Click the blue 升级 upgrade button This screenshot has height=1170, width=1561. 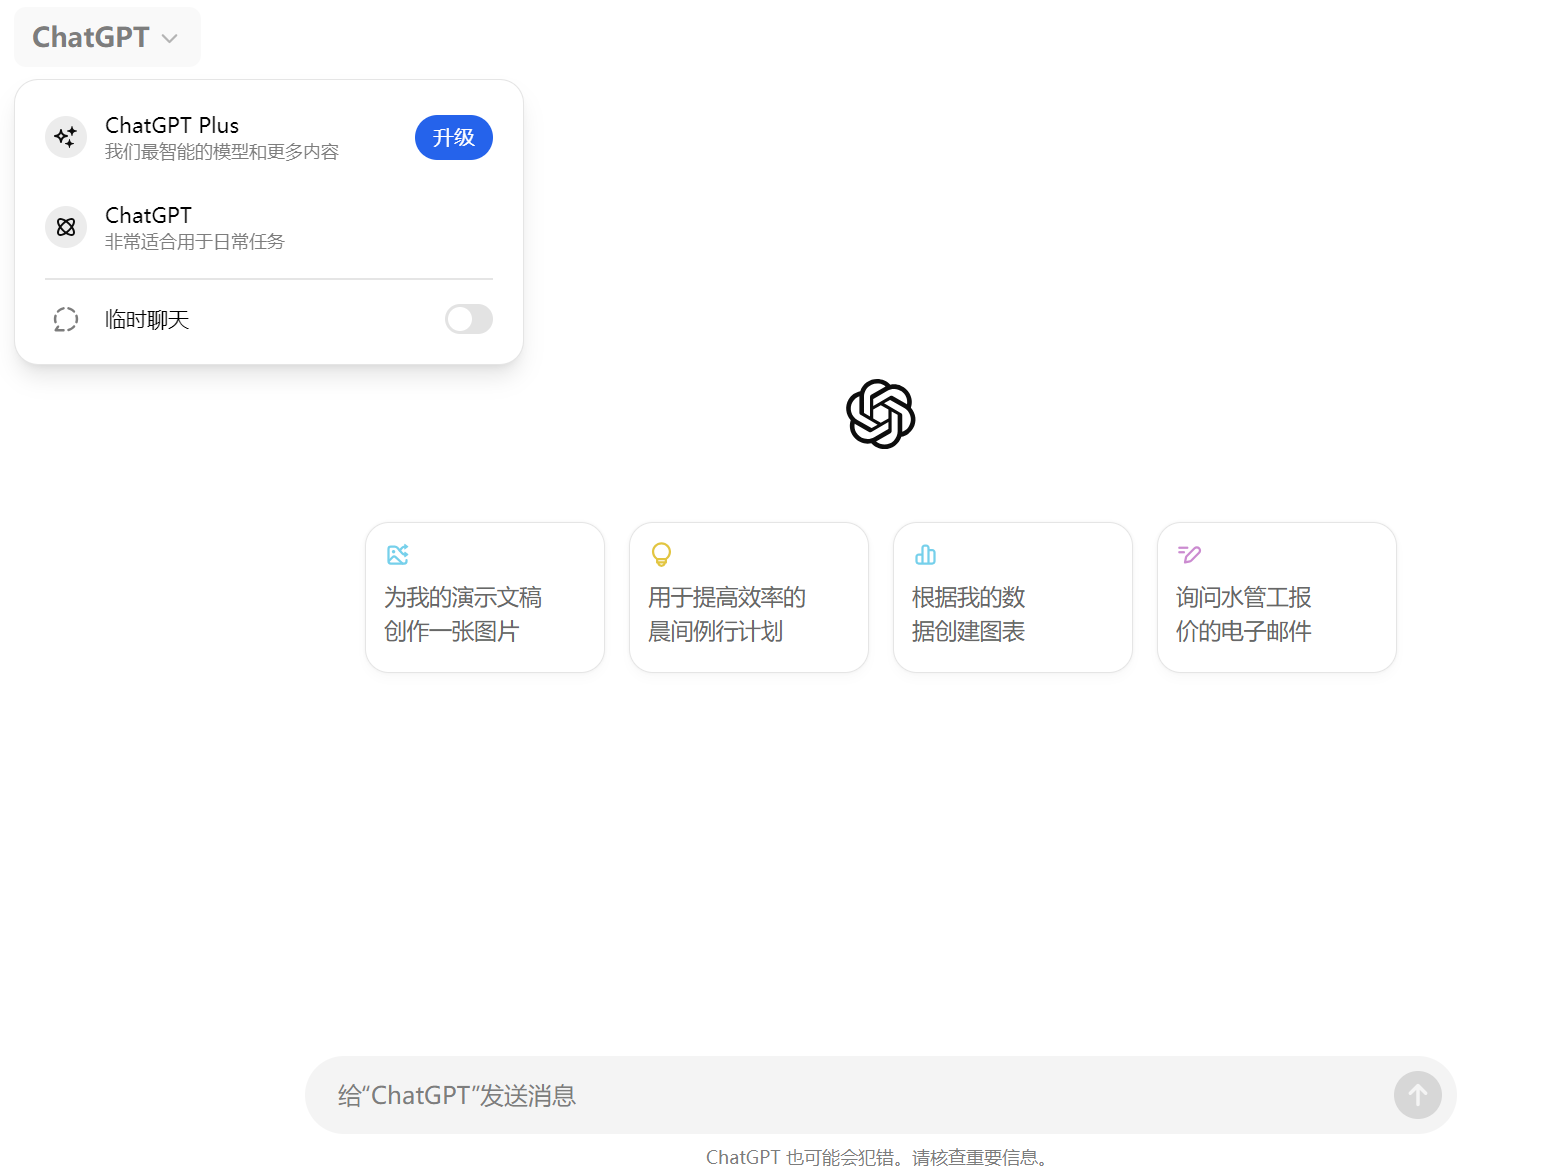[x=454, y=137]
